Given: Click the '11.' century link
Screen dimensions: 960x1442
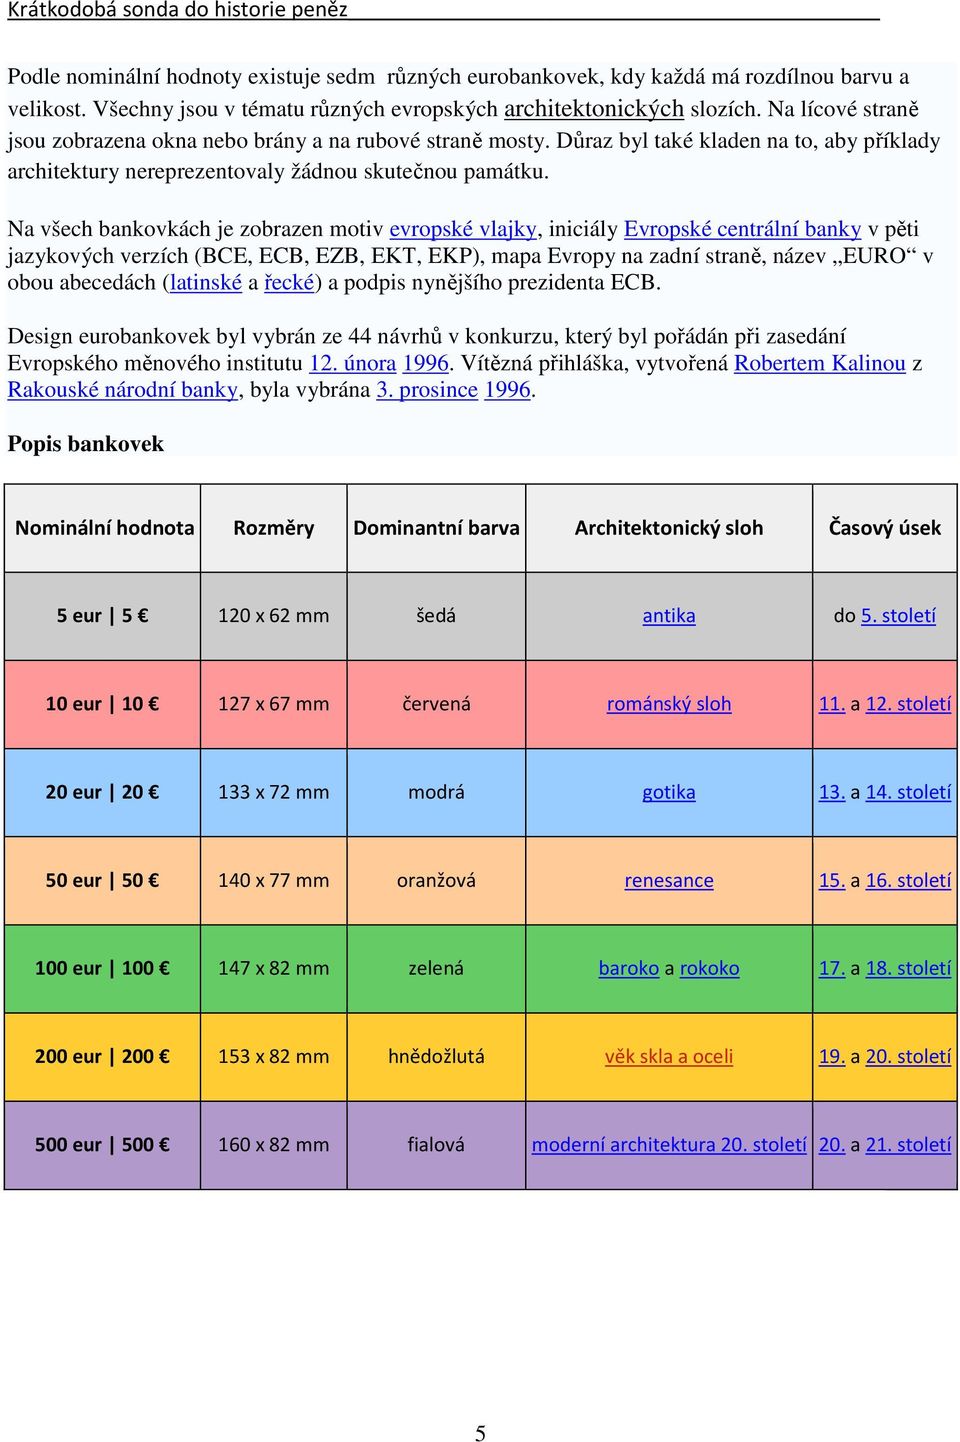Looking at the screenshot, I should tap(832, 704).
